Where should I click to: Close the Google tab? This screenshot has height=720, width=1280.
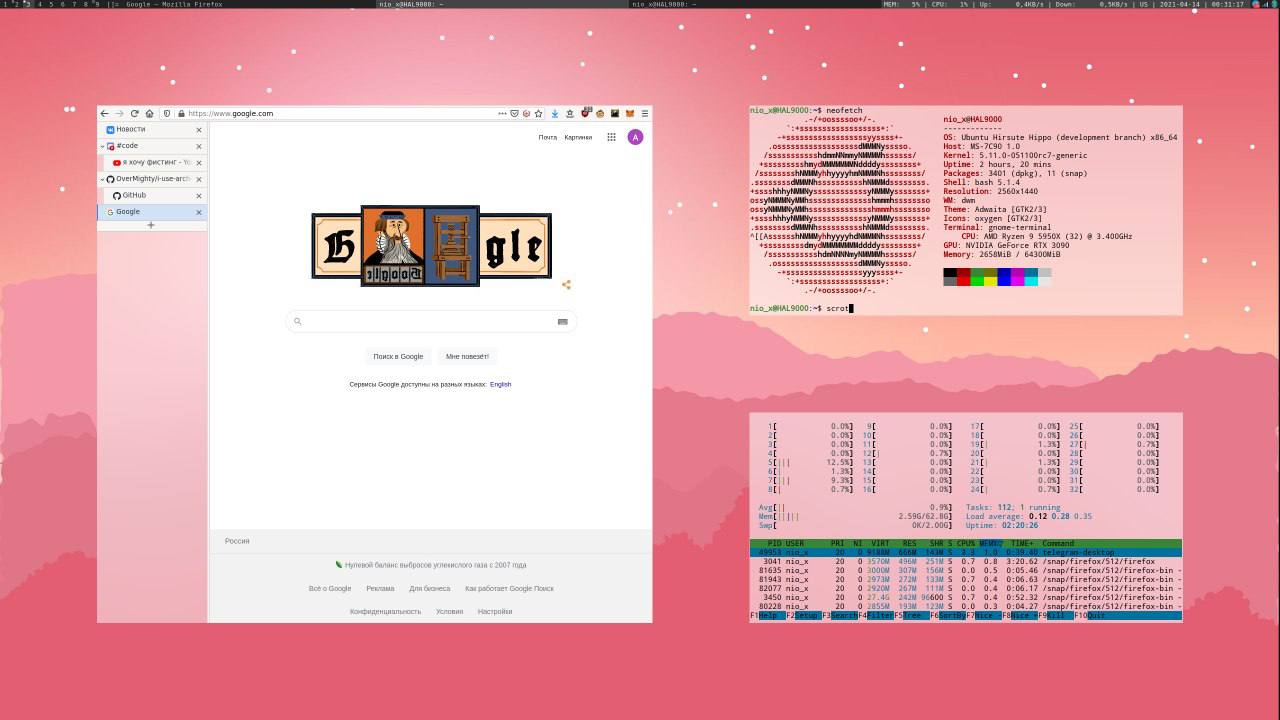point(199,212)
